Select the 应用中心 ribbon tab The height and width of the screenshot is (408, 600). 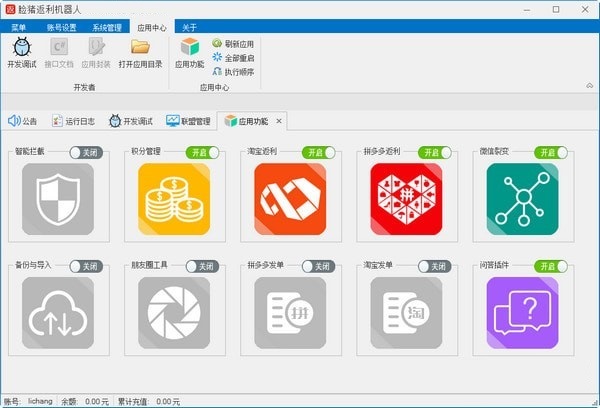pyautogui.click(x=152, y=27)
